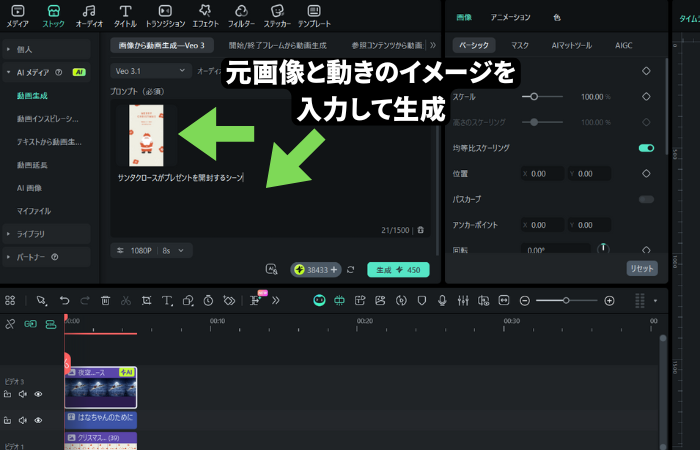Show more generation tabs via chevron
Screen dimensions: 700x450
433,45
